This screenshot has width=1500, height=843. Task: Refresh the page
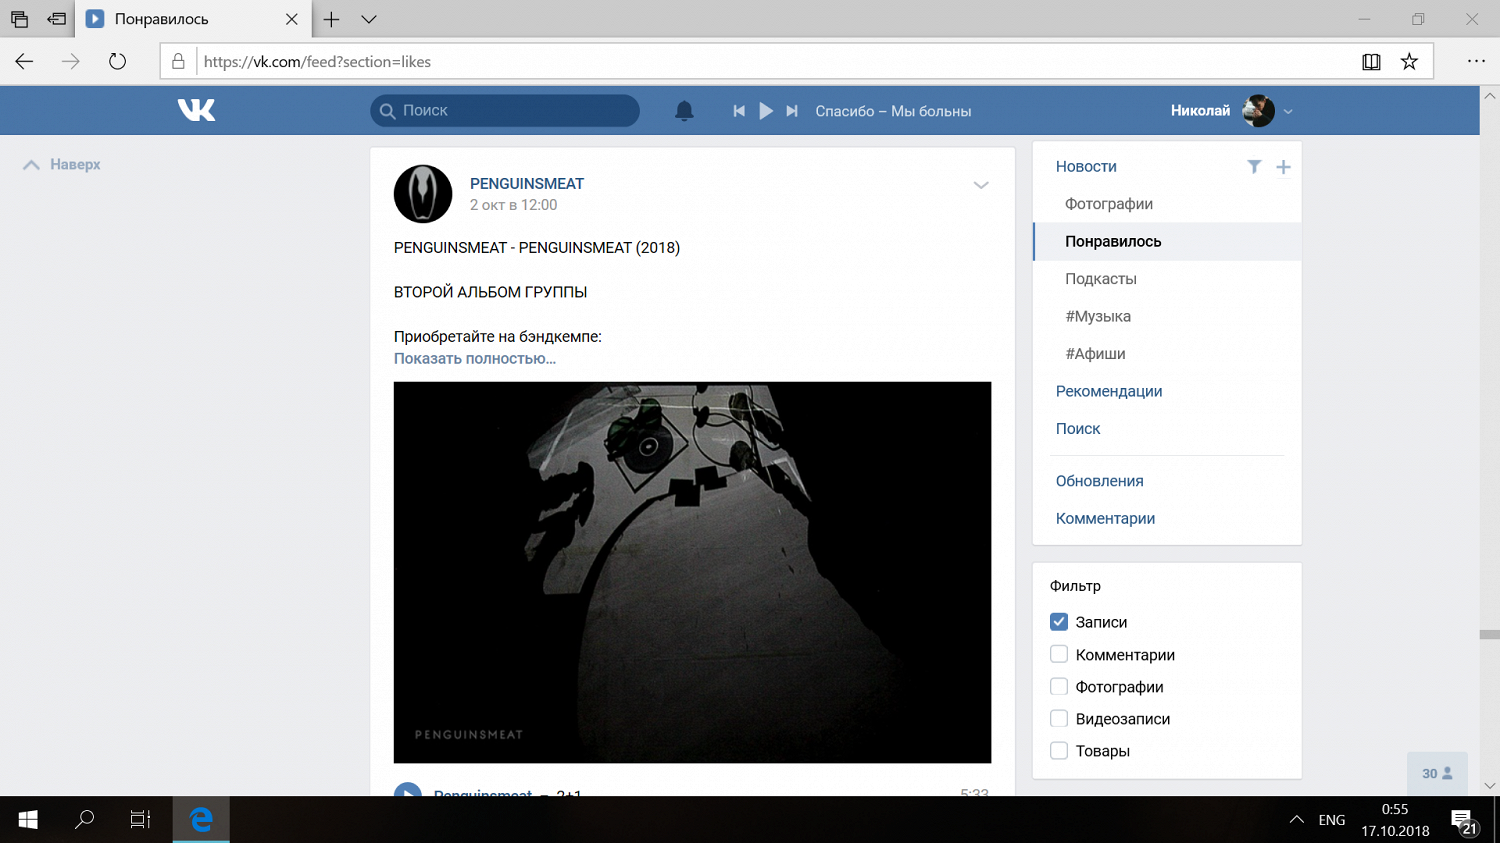pos(117,61)
